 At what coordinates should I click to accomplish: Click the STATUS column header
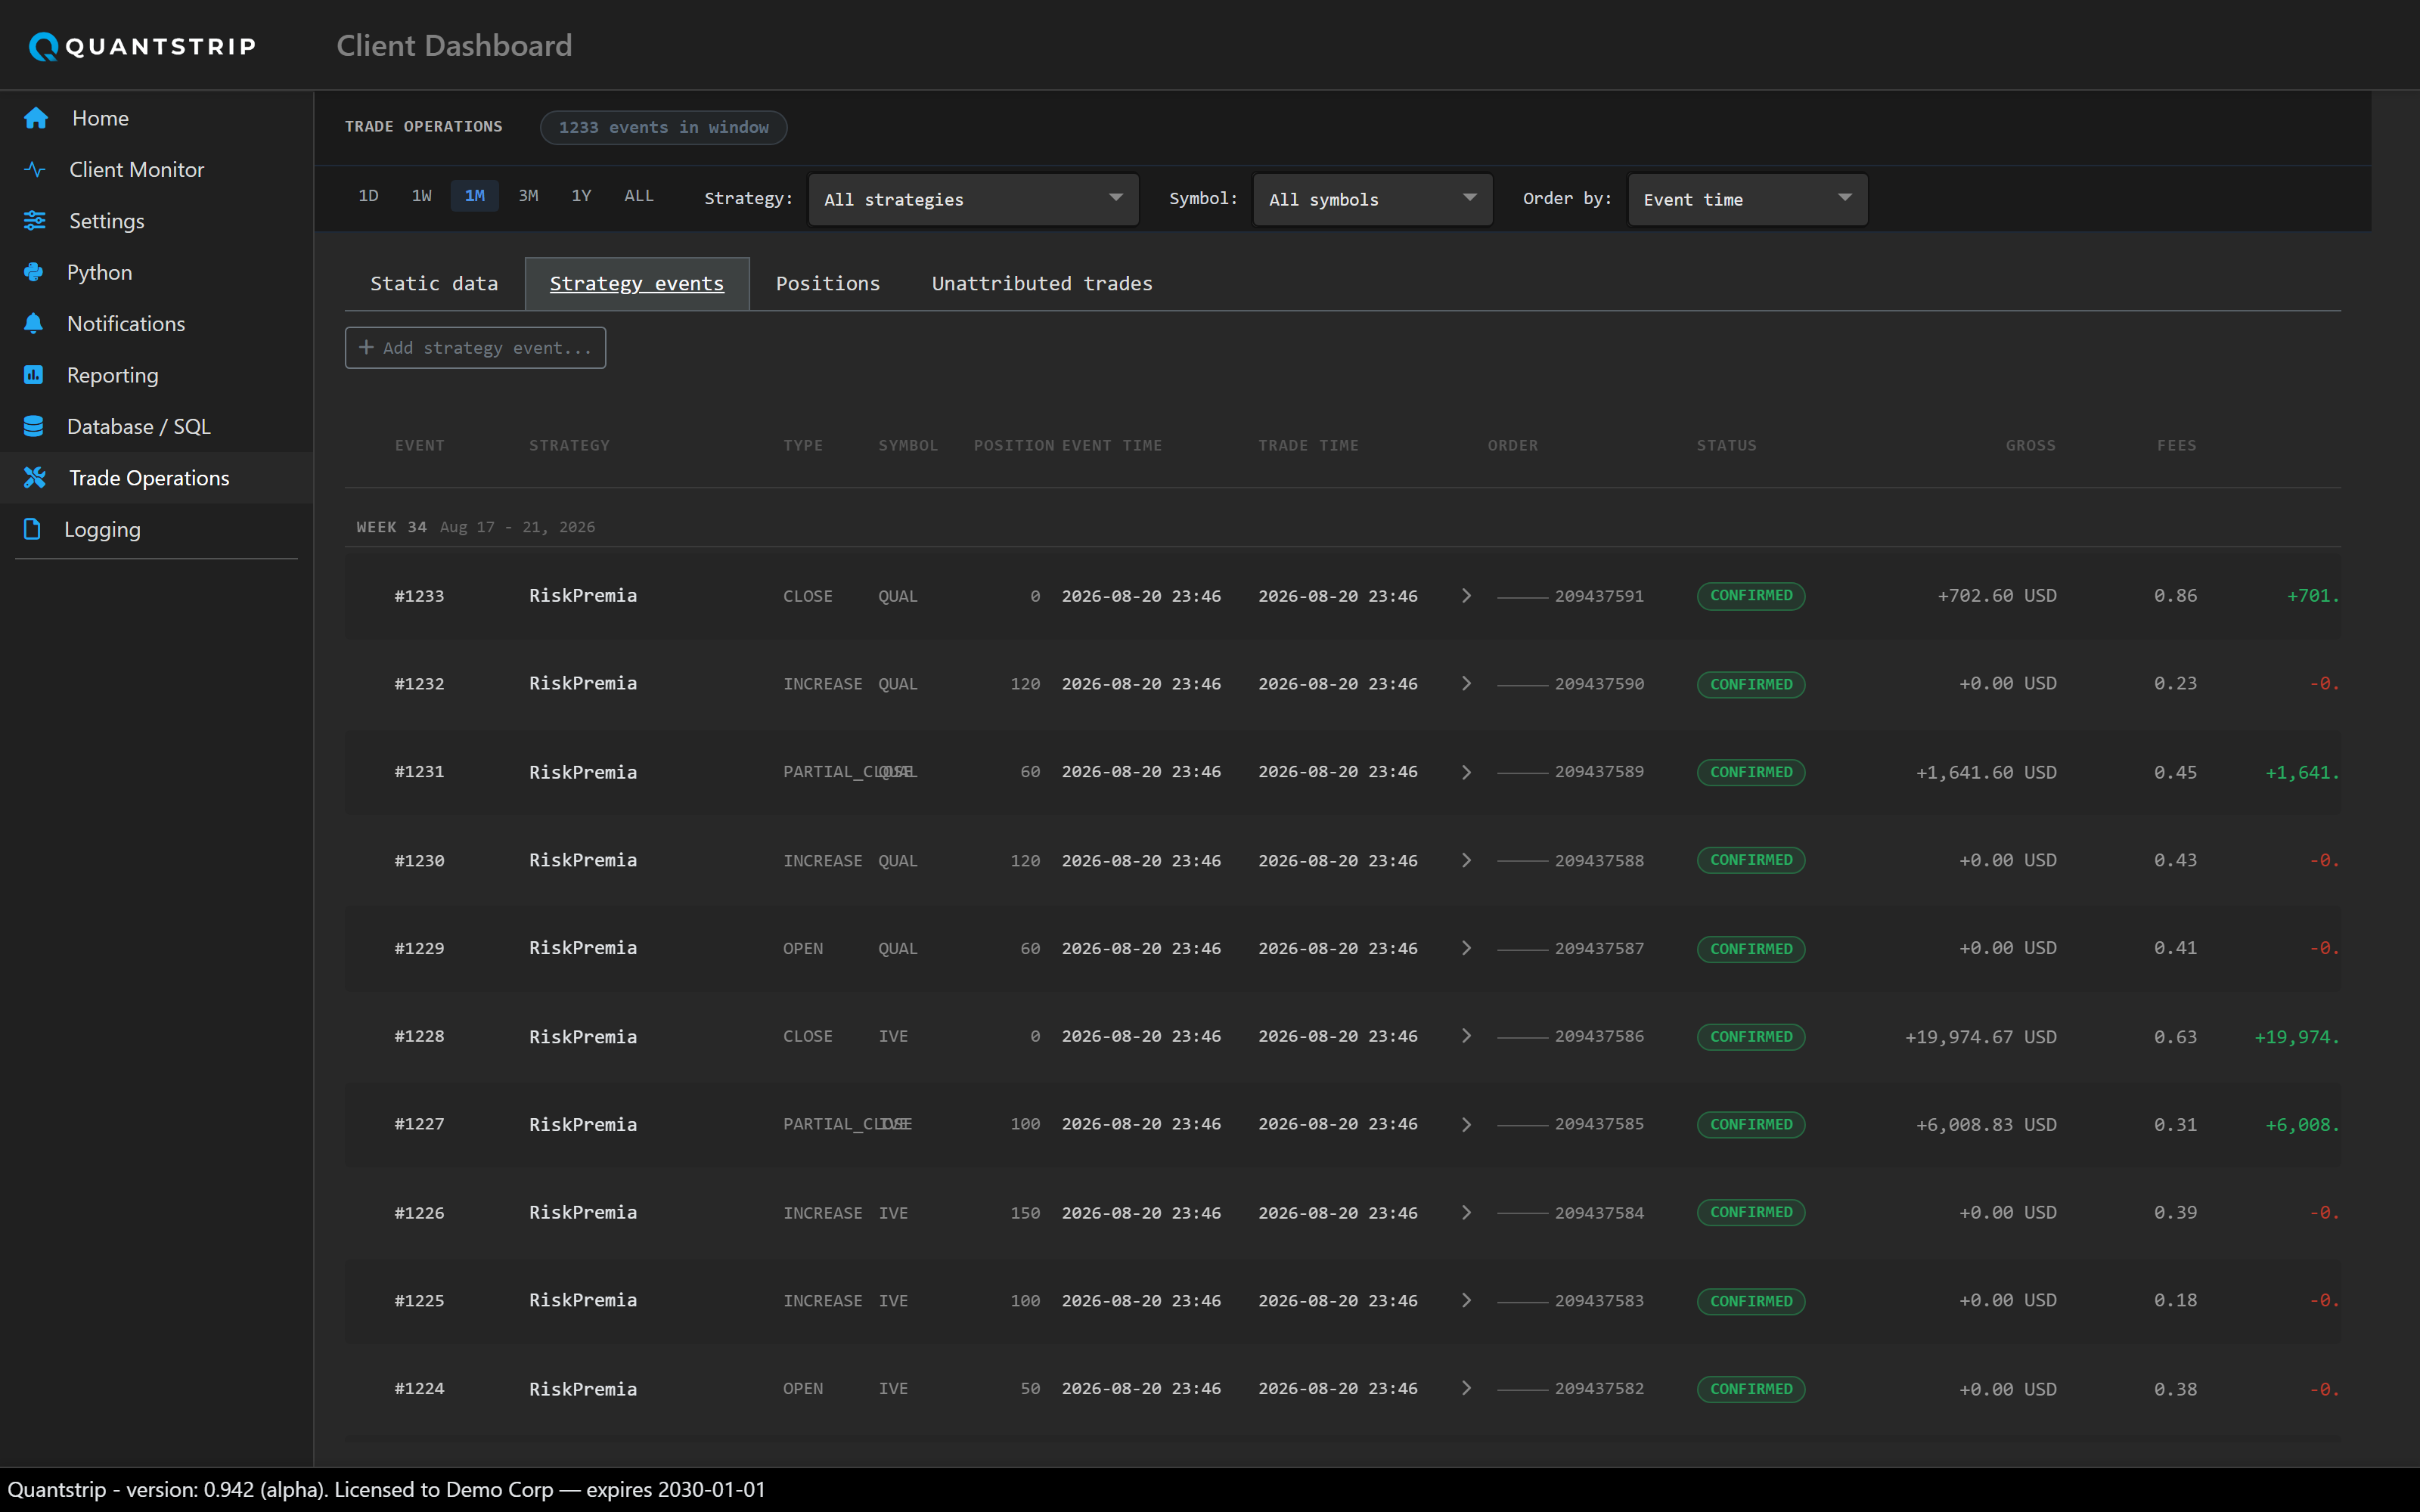point(1726,445)
